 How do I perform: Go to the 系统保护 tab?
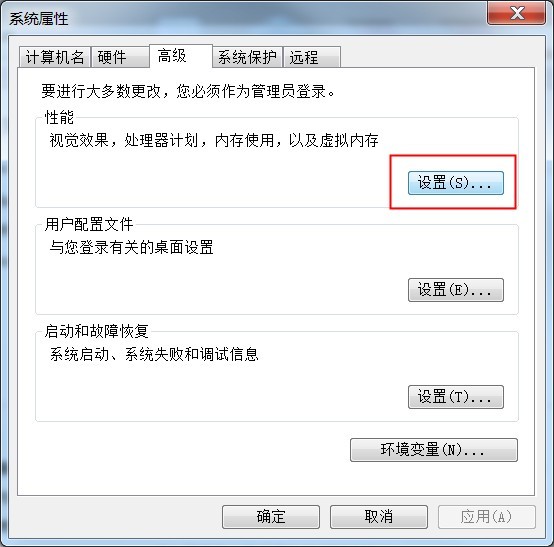(x=247, y=57)
